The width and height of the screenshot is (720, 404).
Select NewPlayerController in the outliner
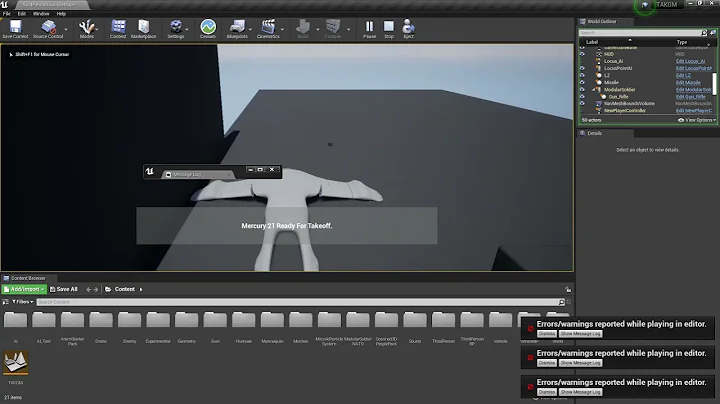tap(624, 111)
